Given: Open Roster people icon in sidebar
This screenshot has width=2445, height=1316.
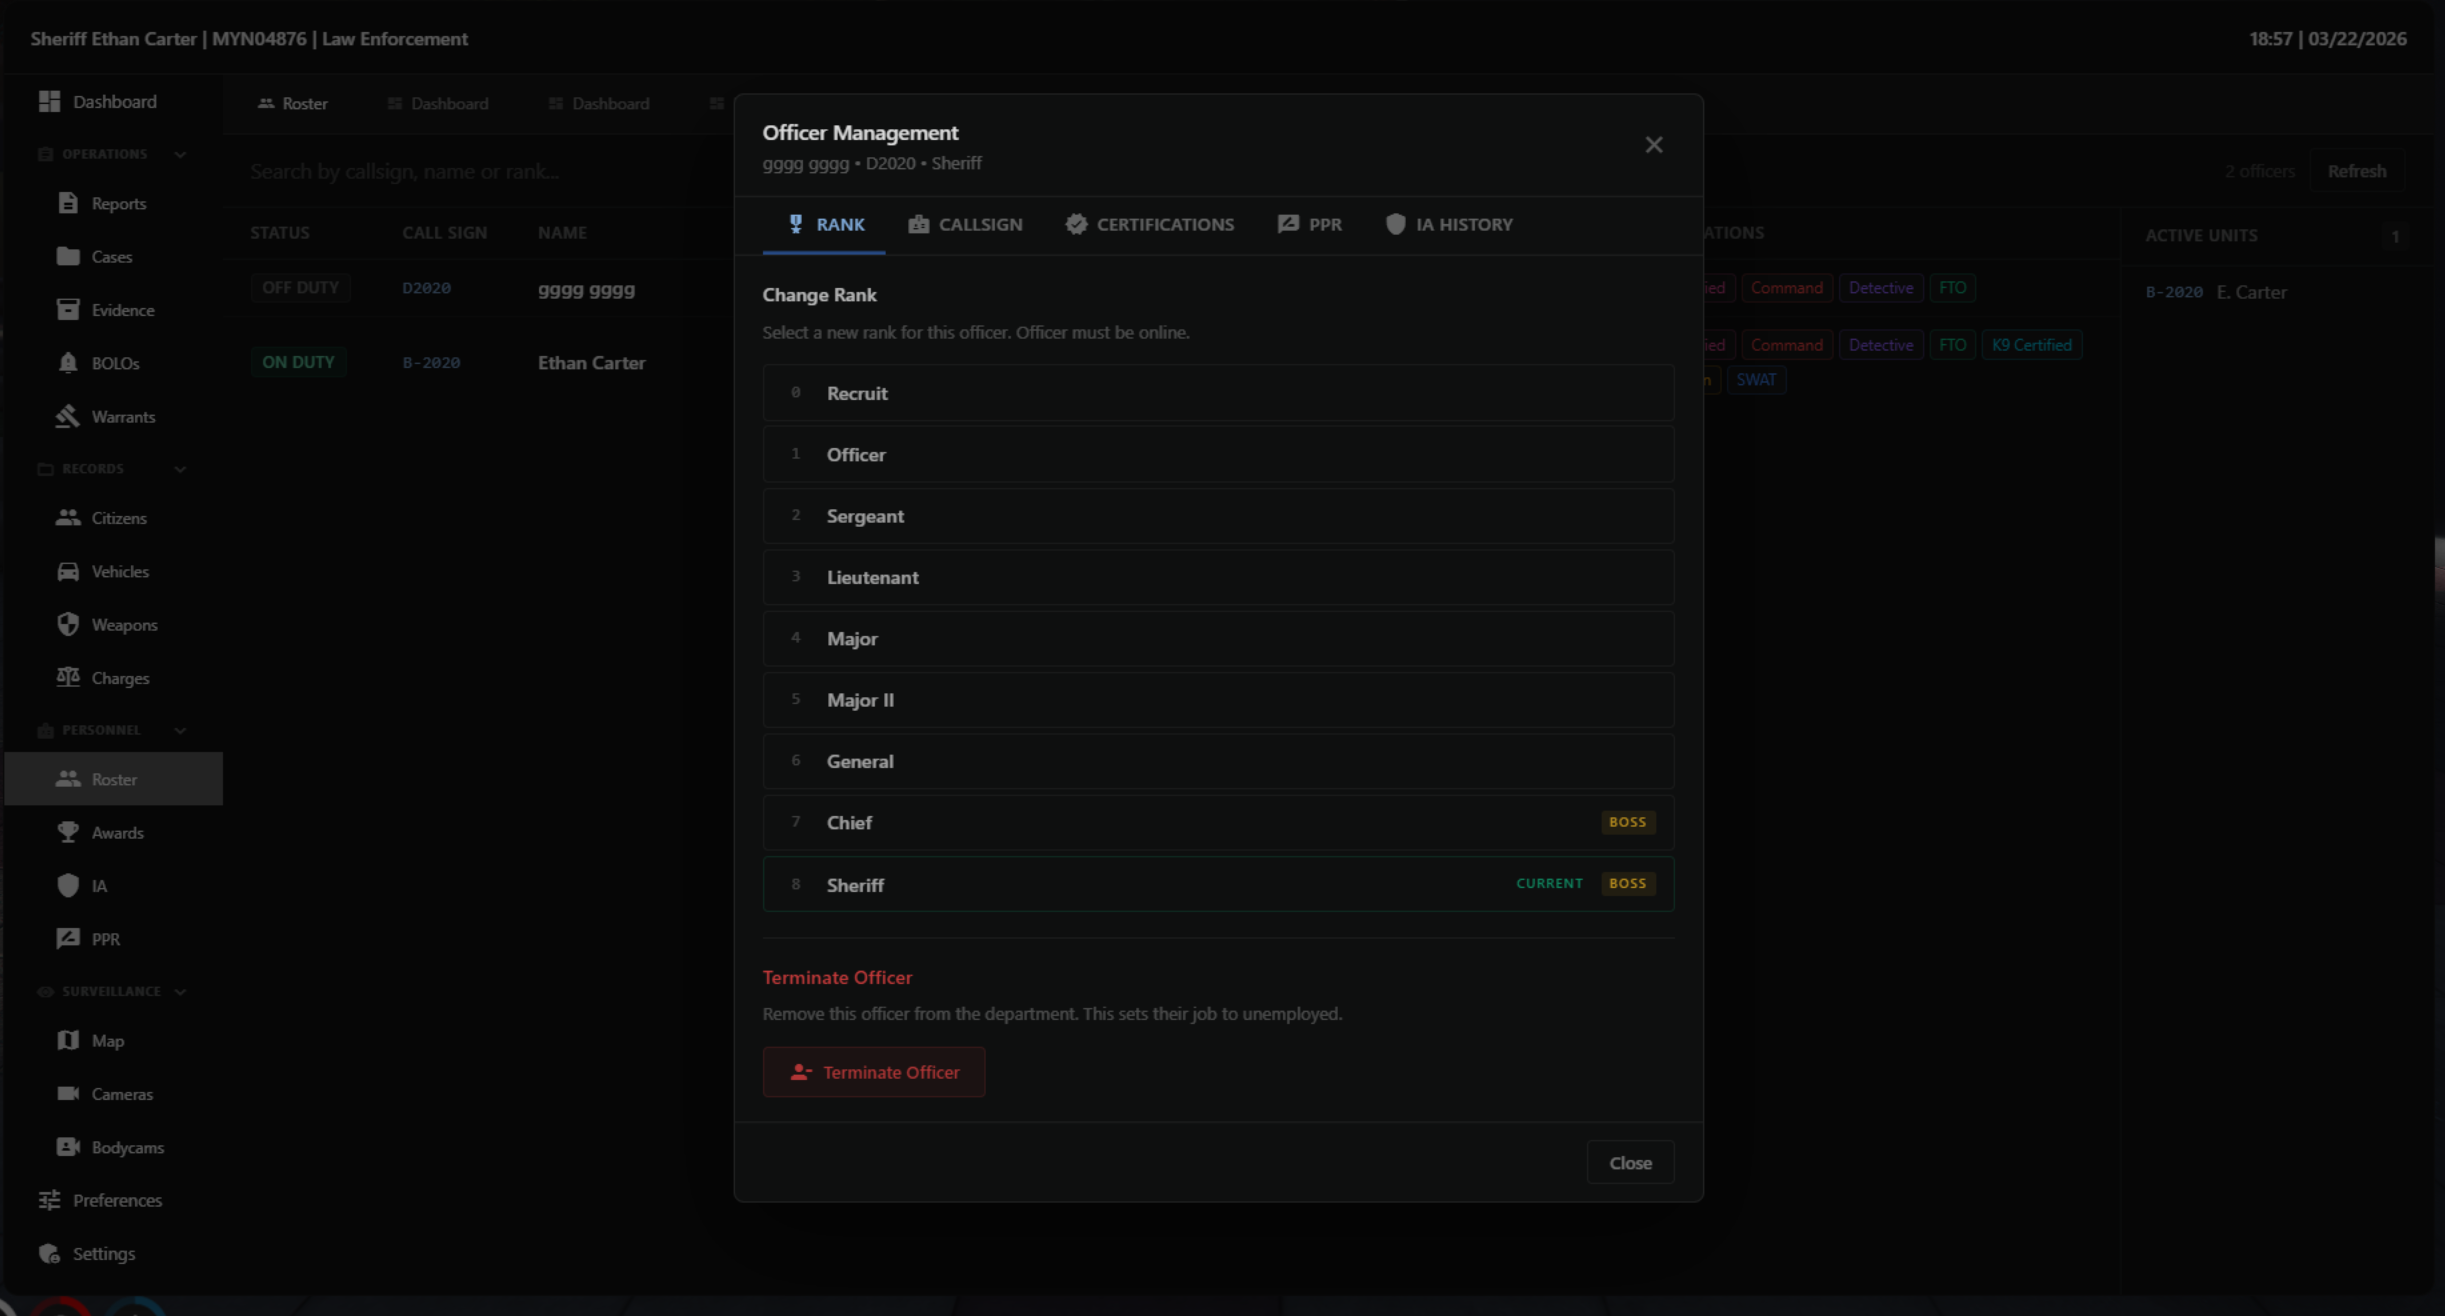Looking at the screenshot, I should pyautogui.click(x=68, y=778).
